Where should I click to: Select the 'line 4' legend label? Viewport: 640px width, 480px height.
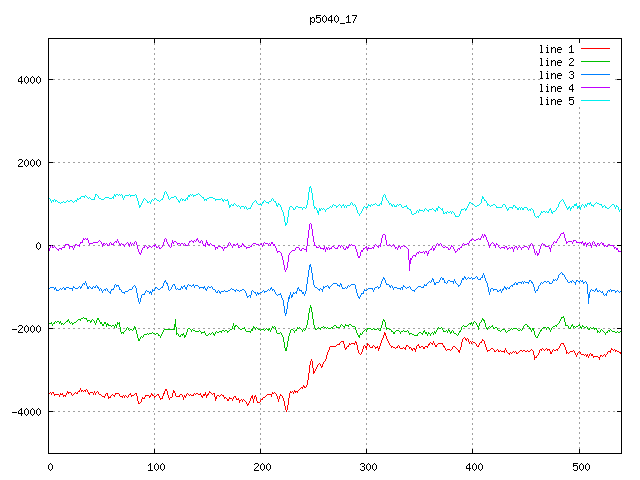(x=556, y=88)
